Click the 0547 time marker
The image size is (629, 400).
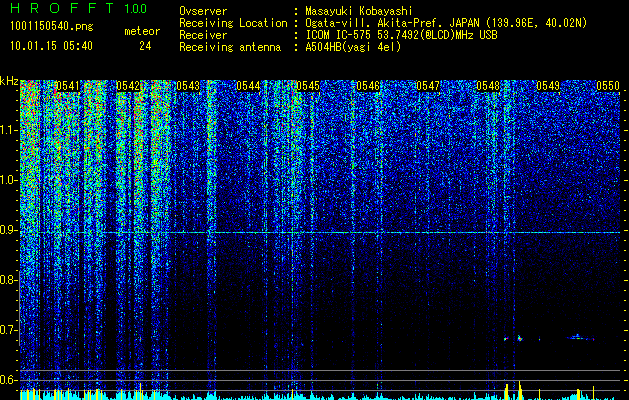[428, 86]
